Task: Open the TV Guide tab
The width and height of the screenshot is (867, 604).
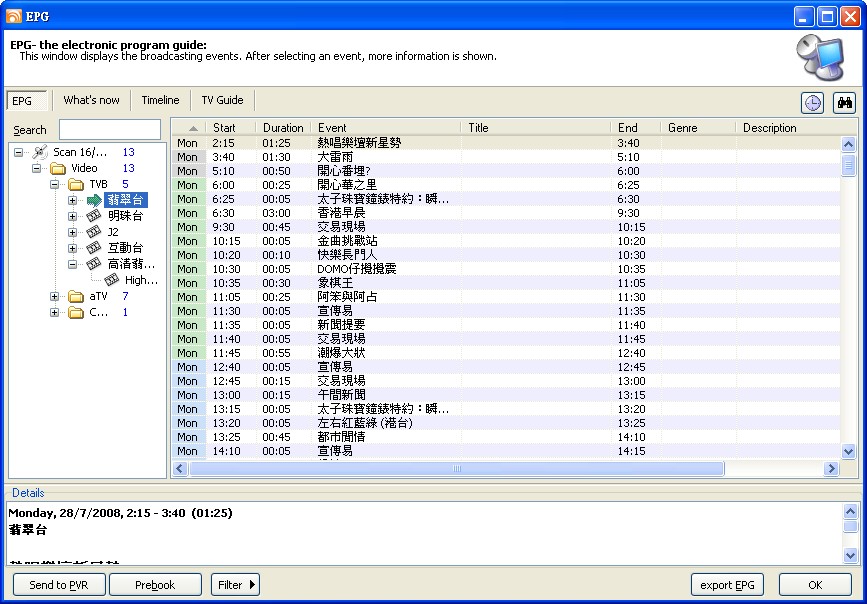Action: pyautogui.click(x=222, y=100)
